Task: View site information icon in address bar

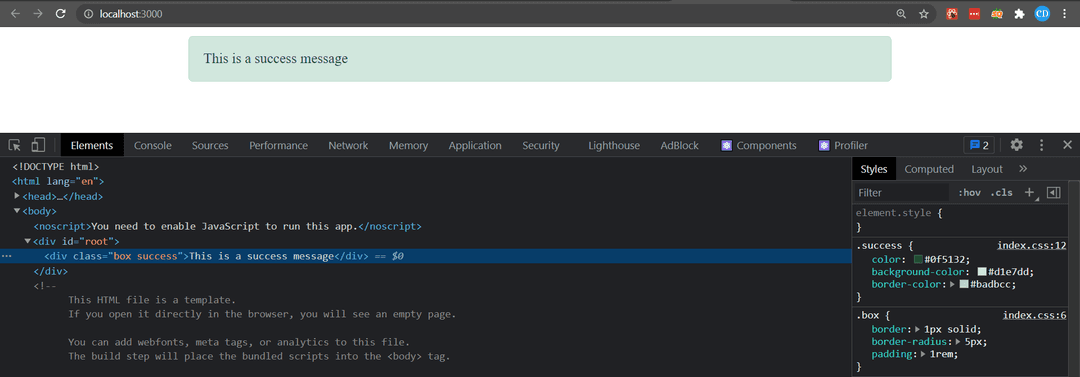Action: tap(89, 14)
